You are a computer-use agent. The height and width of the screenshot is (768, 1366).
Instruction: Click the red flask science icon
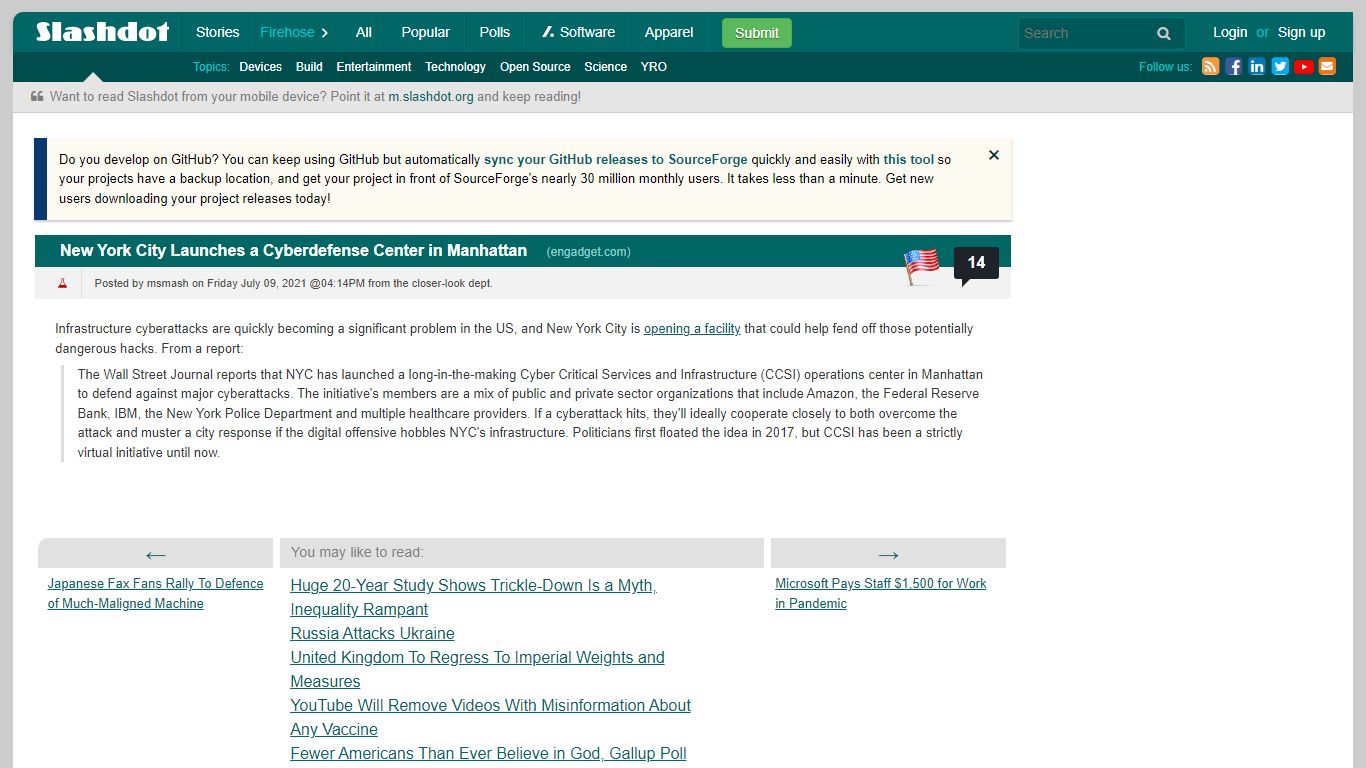click(62, 283)
